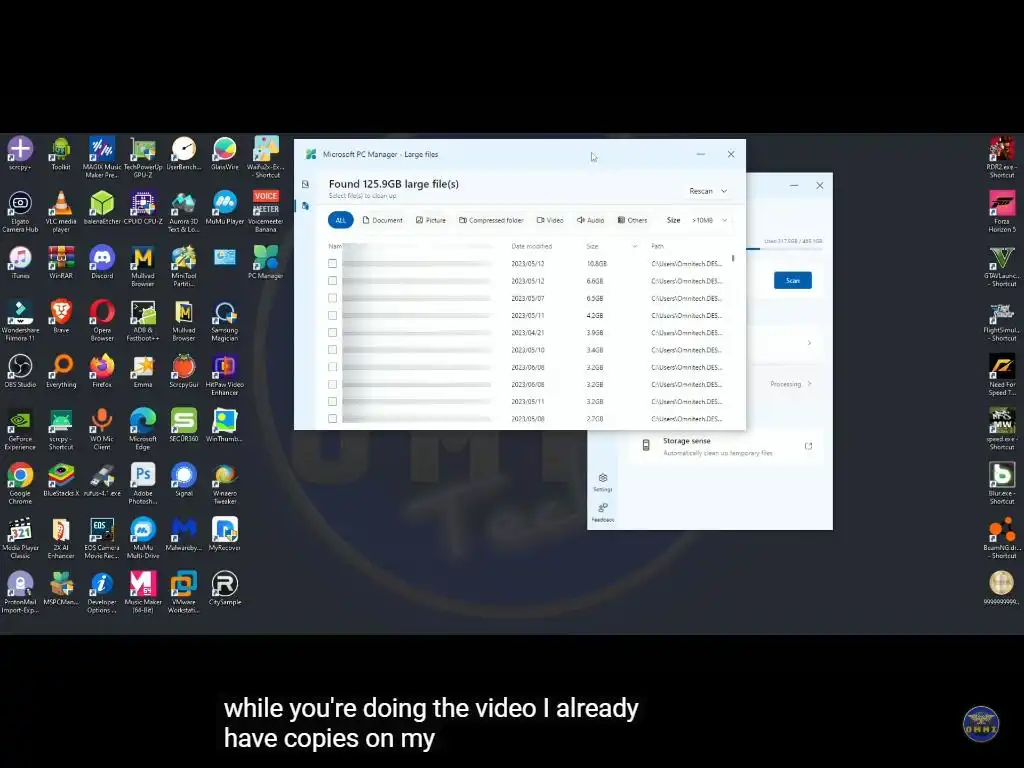Open the Malwarebytes desktop shortcut
Screen dimensions: 1024x768
(184, 534)
